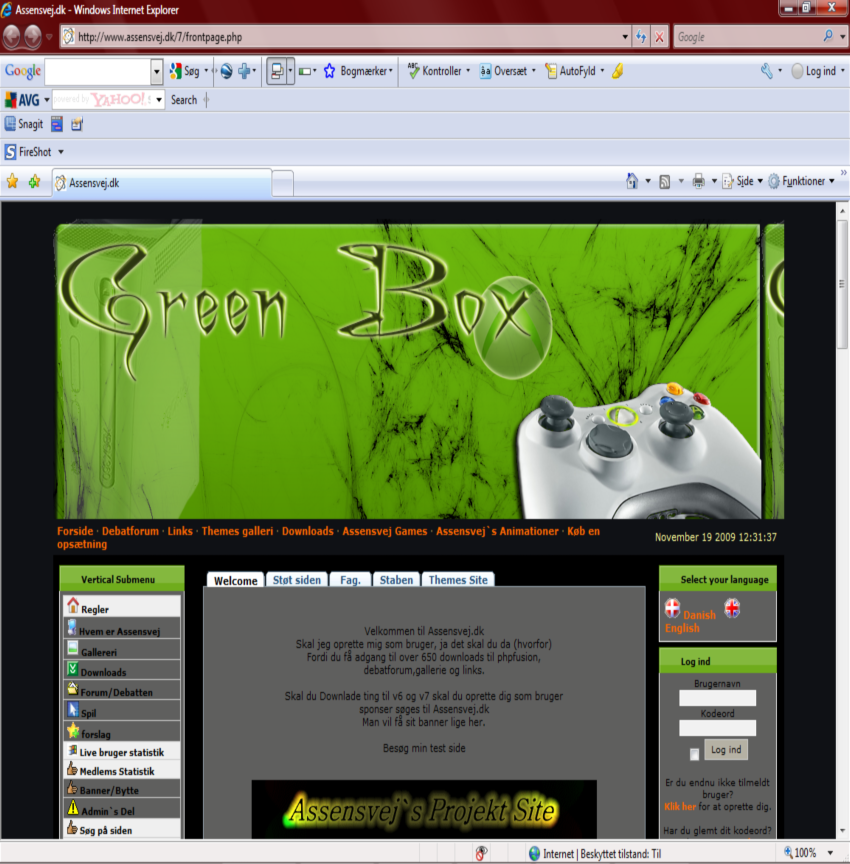Screen dimensions: 850x864
Task: Click the AVG logo in toolbar
Action: click(21, 100)
